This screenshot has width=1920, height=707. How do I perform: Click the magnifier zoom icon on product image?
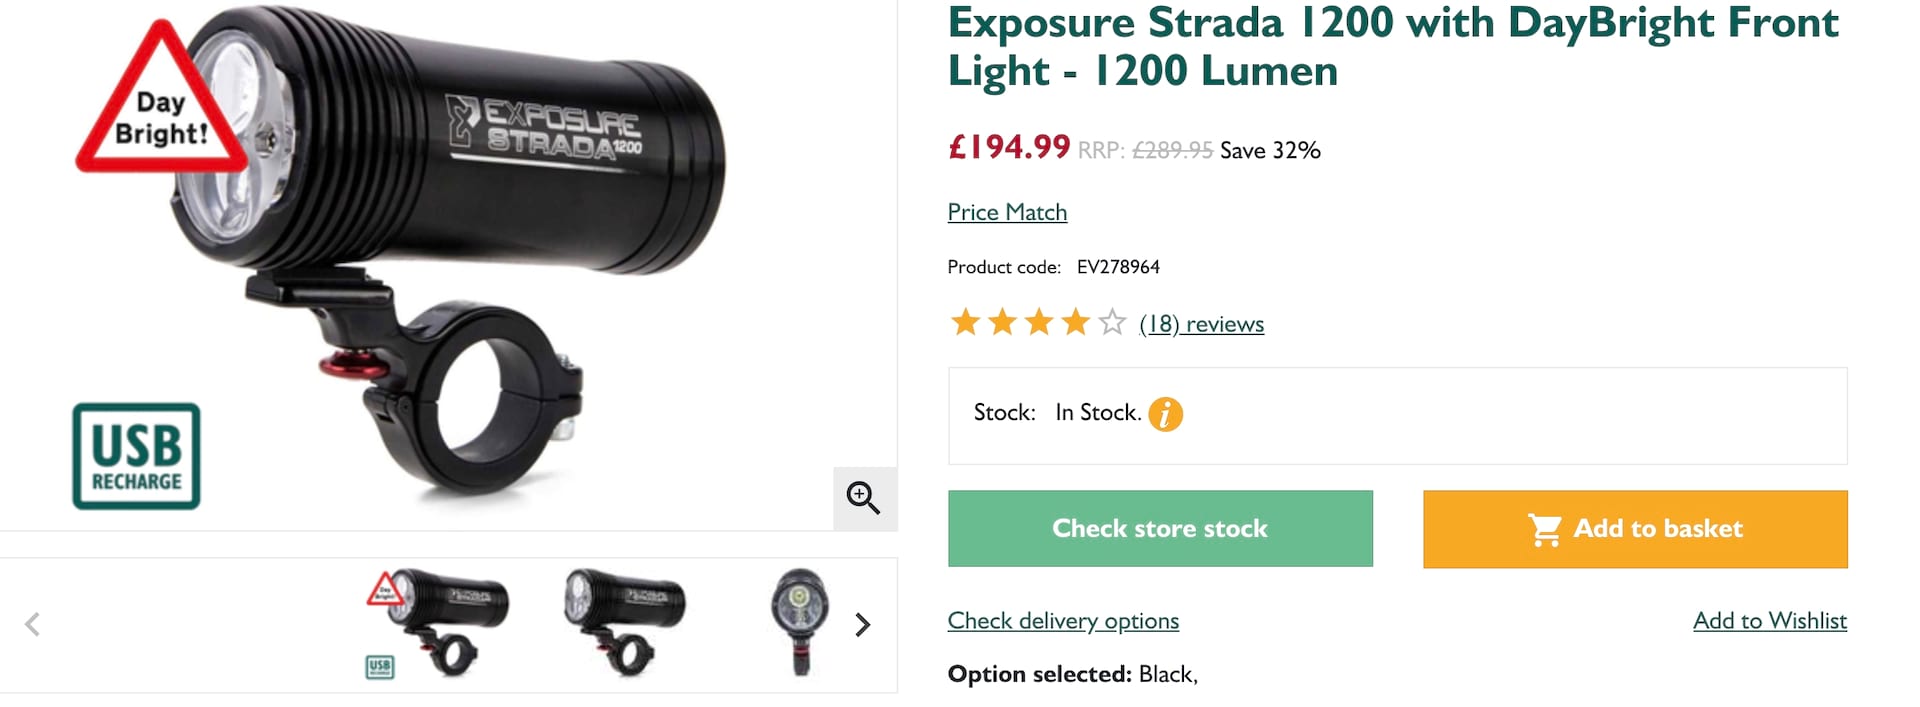(863, 497)
